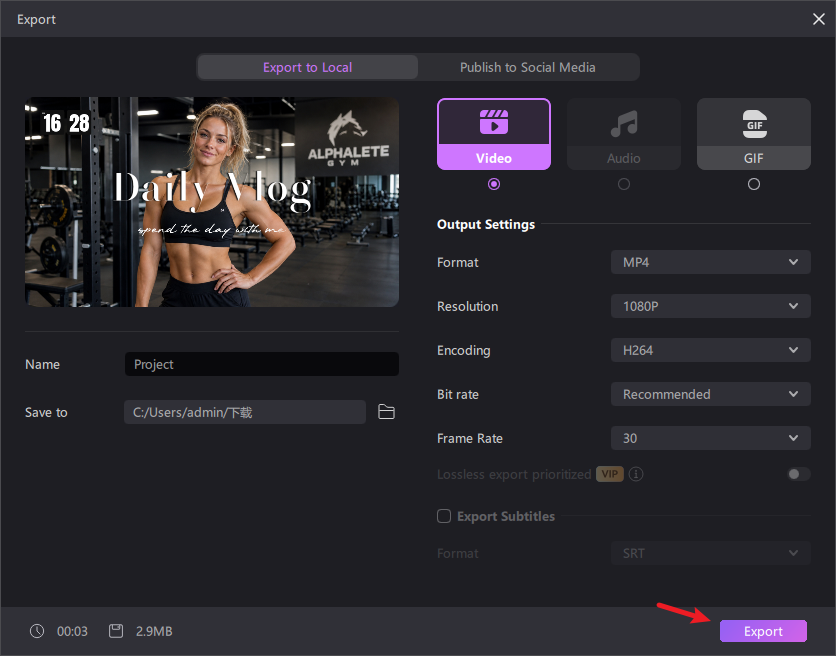Choose the Audio radio button
The image size is (836, 656).
[624, 184]
